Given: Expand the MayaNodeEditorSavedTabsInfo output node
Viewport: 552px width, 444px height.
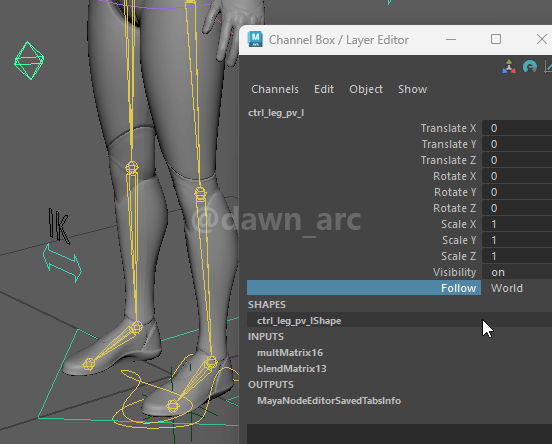Looking at the screenshot, I should tap(329, 401).
